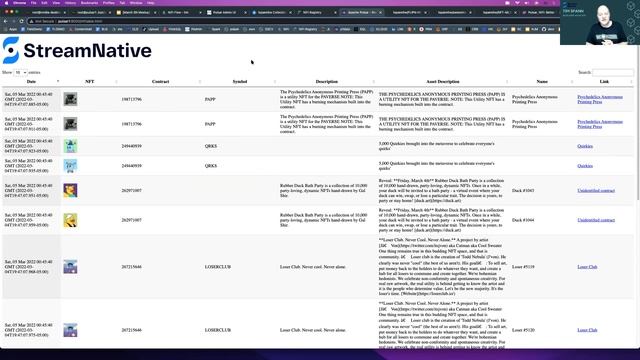Screen dimensions: 640x360
Task: Sort the table by Date column
Action: (31, 82)
